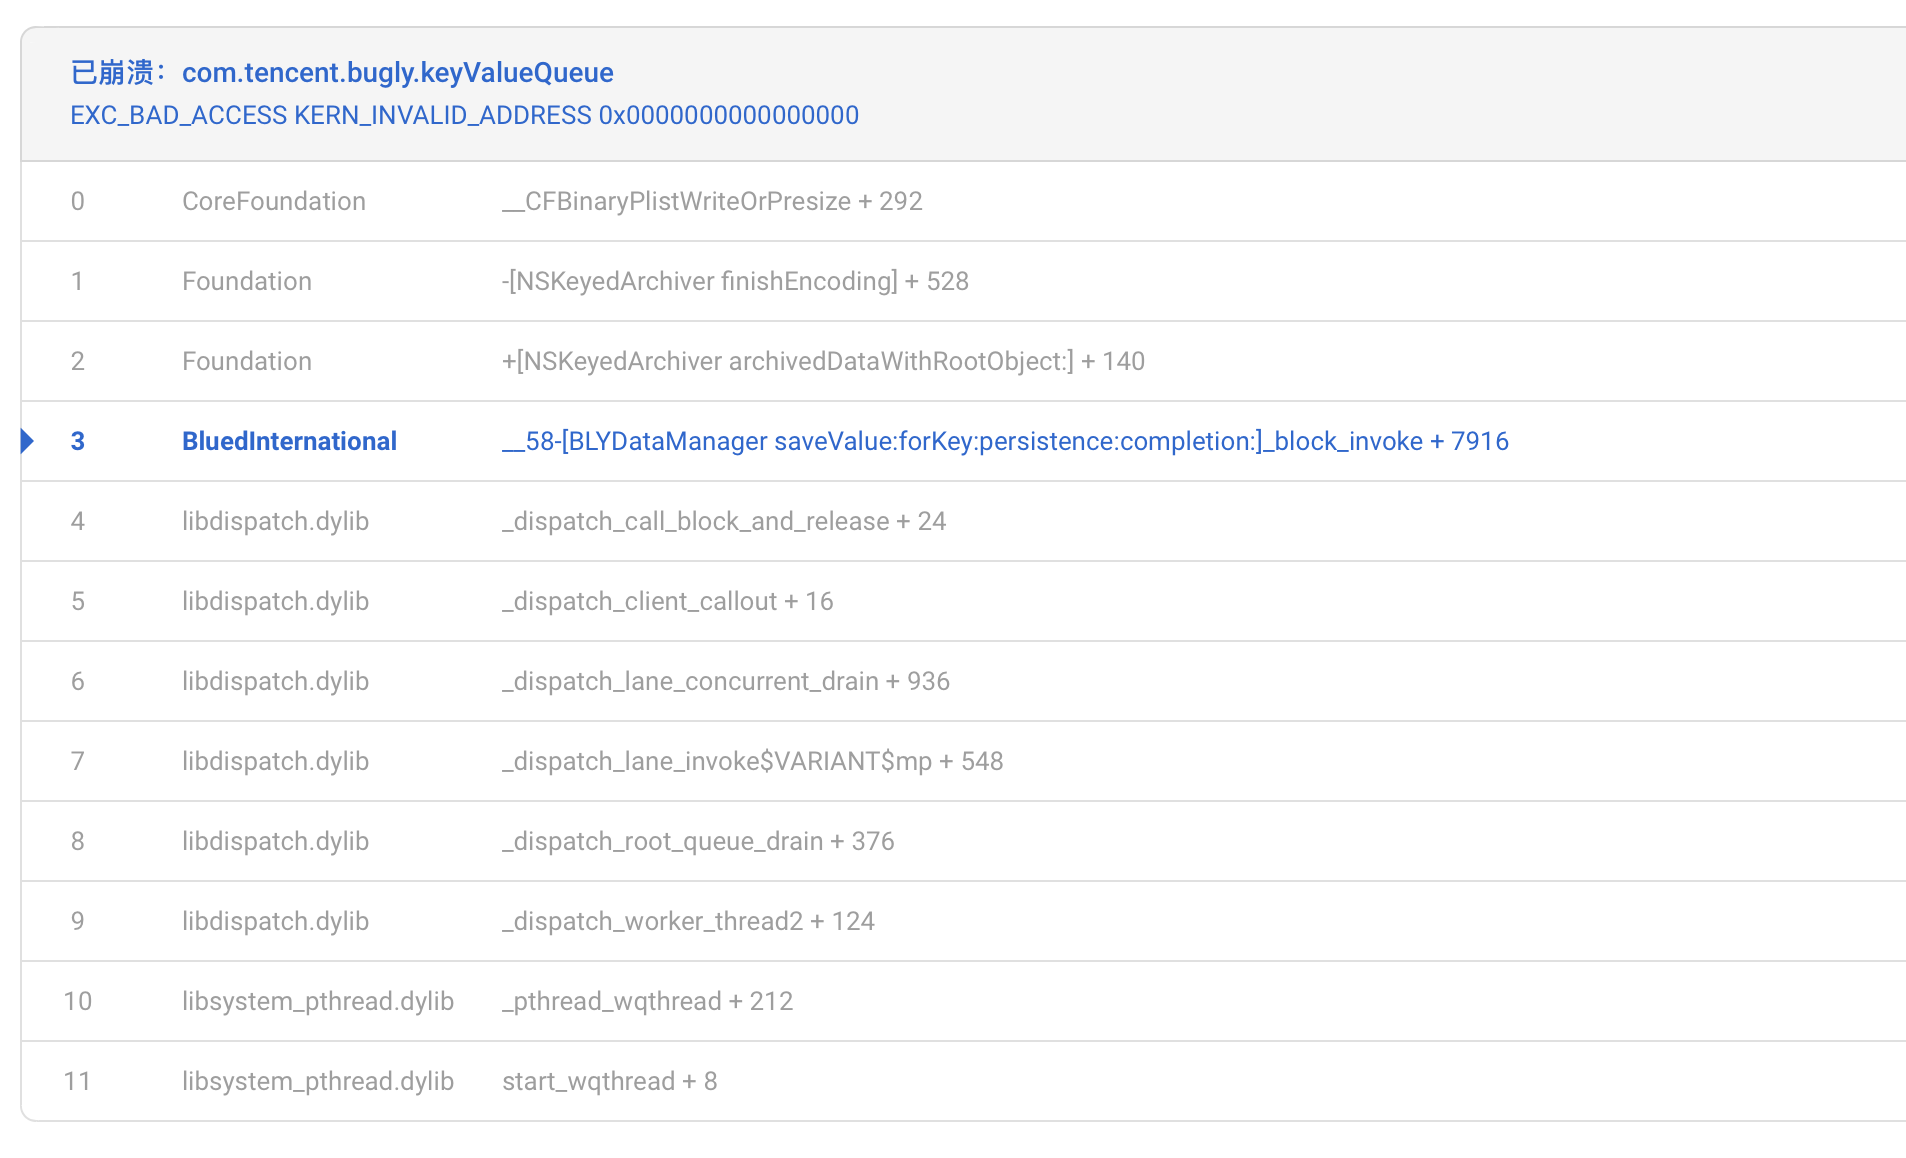Select the NSKeyedArchiver finishEncoding frame

click(x=735, y=281)
